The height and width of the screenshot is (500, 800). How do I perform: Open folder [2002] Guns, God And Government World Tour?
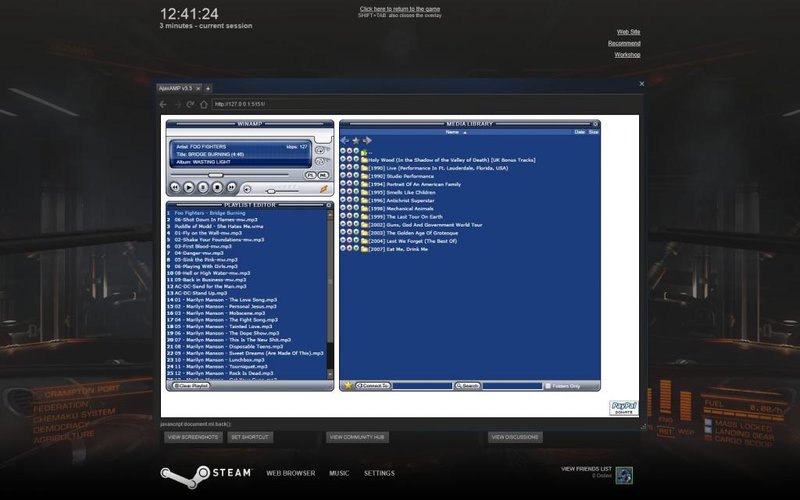[426, 225]
